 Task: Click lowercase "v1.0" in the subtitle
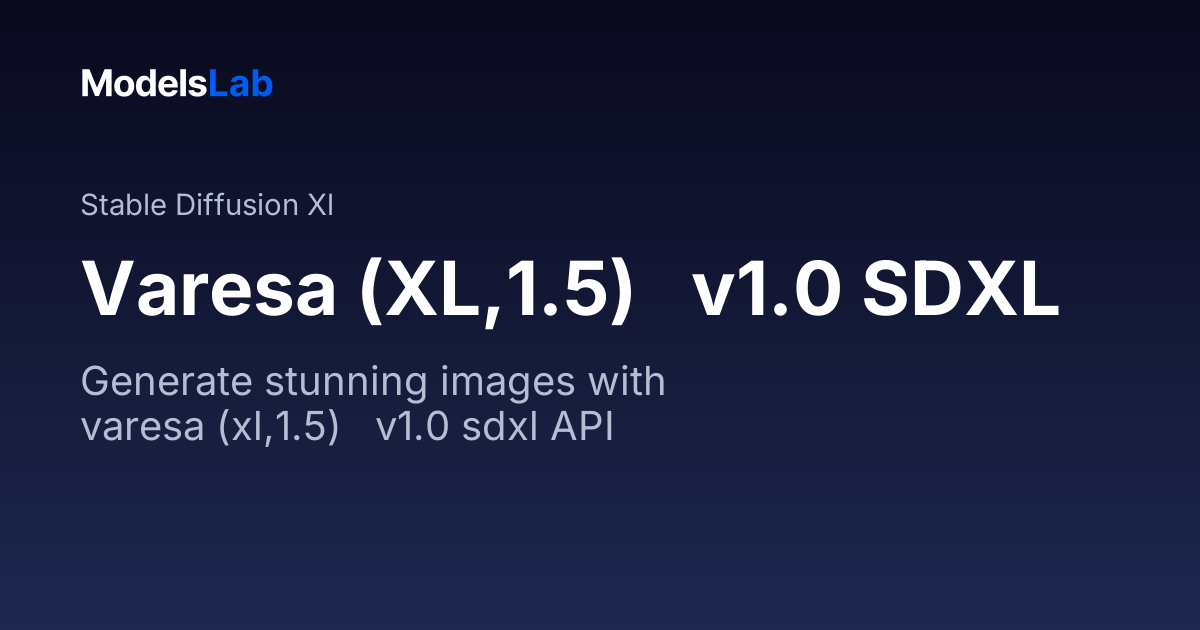410,427
